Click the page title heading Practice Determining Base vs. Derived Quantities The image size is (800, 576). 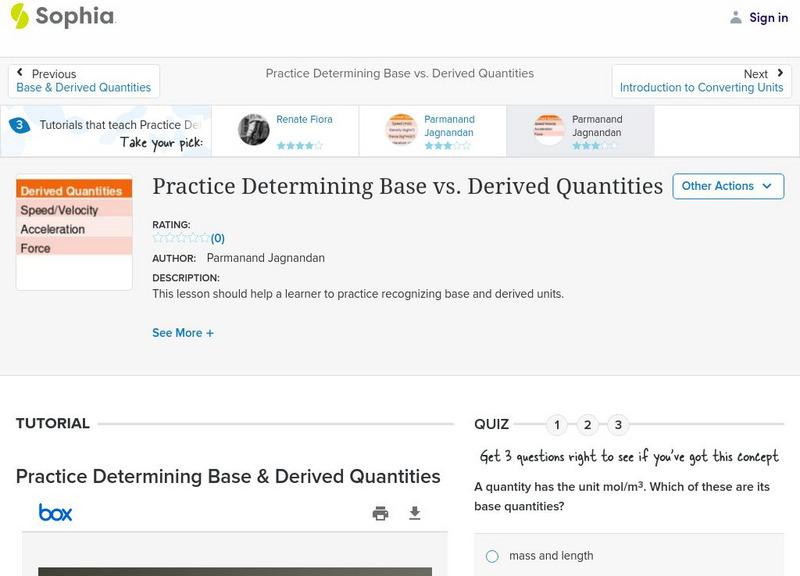click(408, 186)
